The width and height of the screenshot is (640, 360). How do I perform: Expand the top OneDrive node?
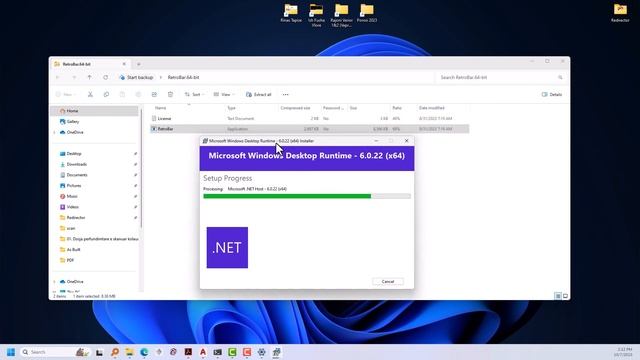click(x=54, y=132)
